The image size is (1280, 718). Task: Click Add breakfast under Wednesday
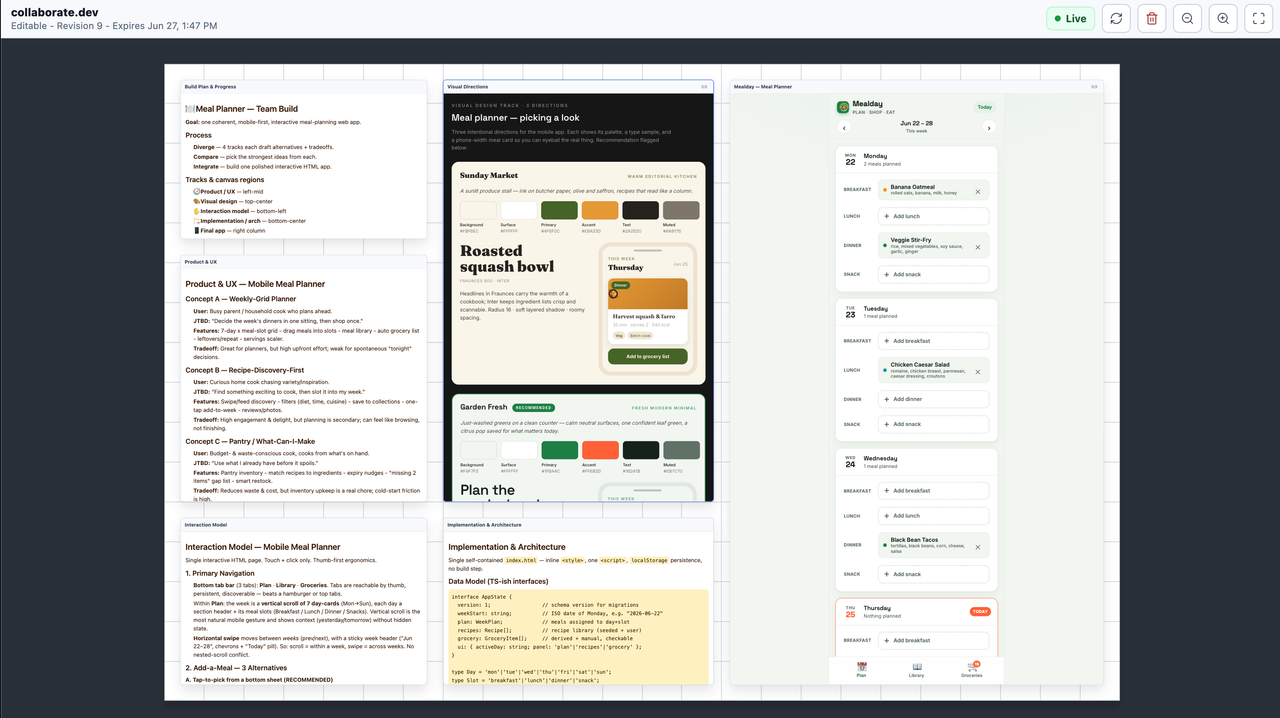point(934,491)
